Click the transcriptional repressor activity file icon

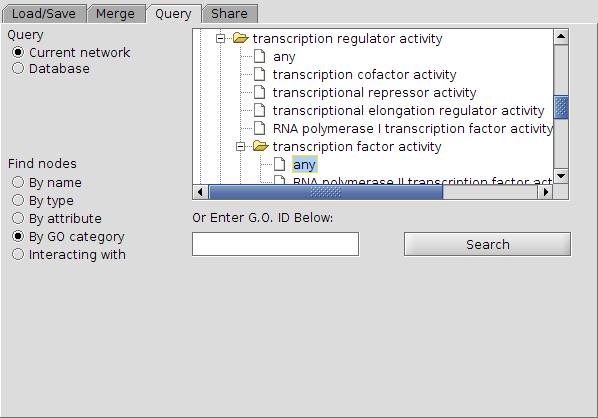pyautogui.click(x=260, y=92)
